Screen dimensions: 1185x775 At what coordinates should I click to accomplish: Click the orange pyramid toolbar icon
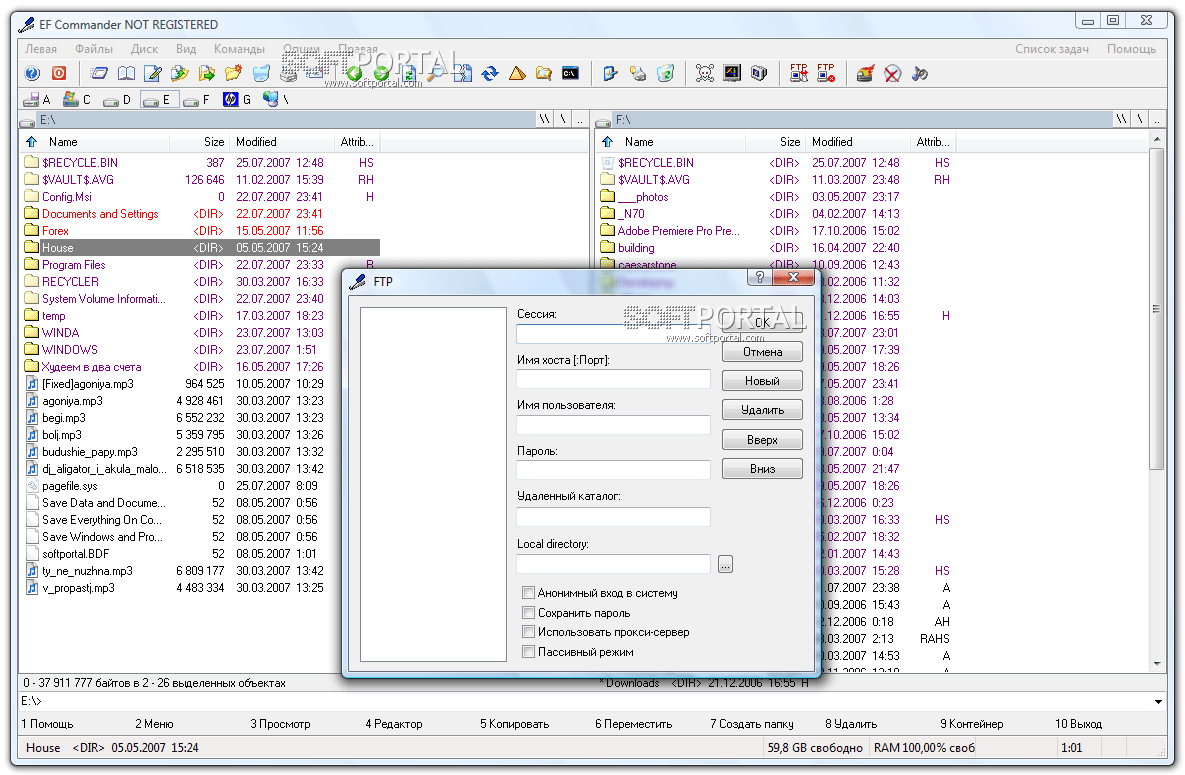click(517, 73)
